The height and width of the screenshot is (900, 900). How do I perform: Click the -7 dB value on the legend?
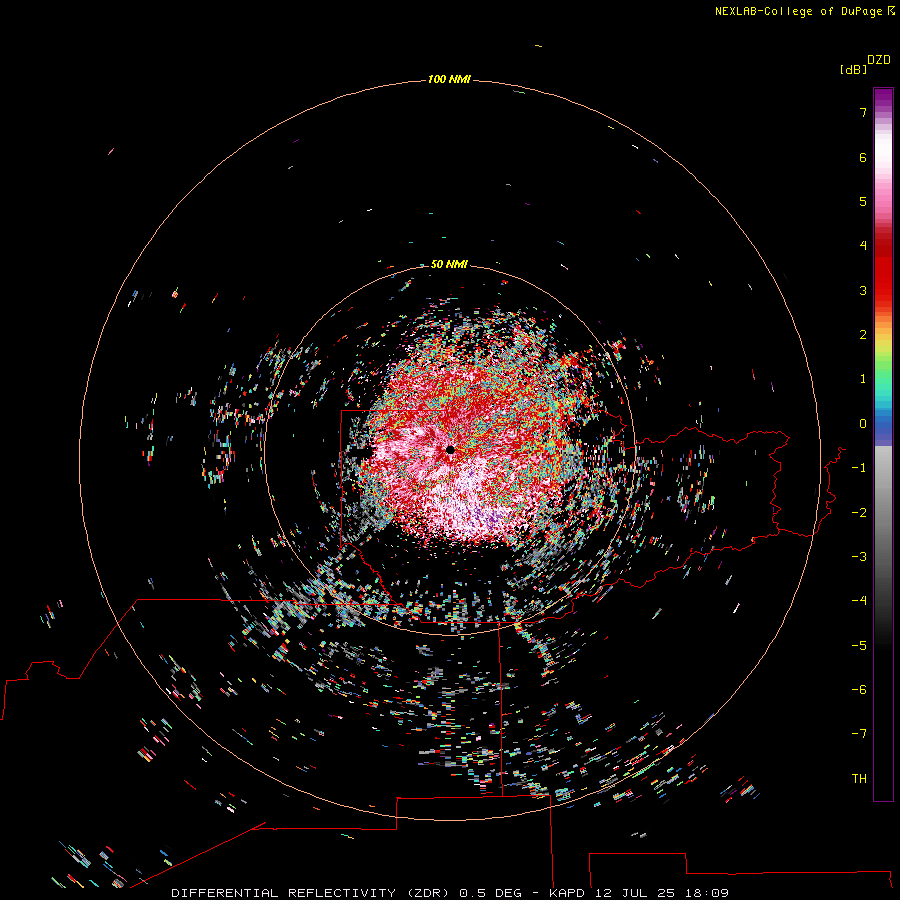point(859,734)
